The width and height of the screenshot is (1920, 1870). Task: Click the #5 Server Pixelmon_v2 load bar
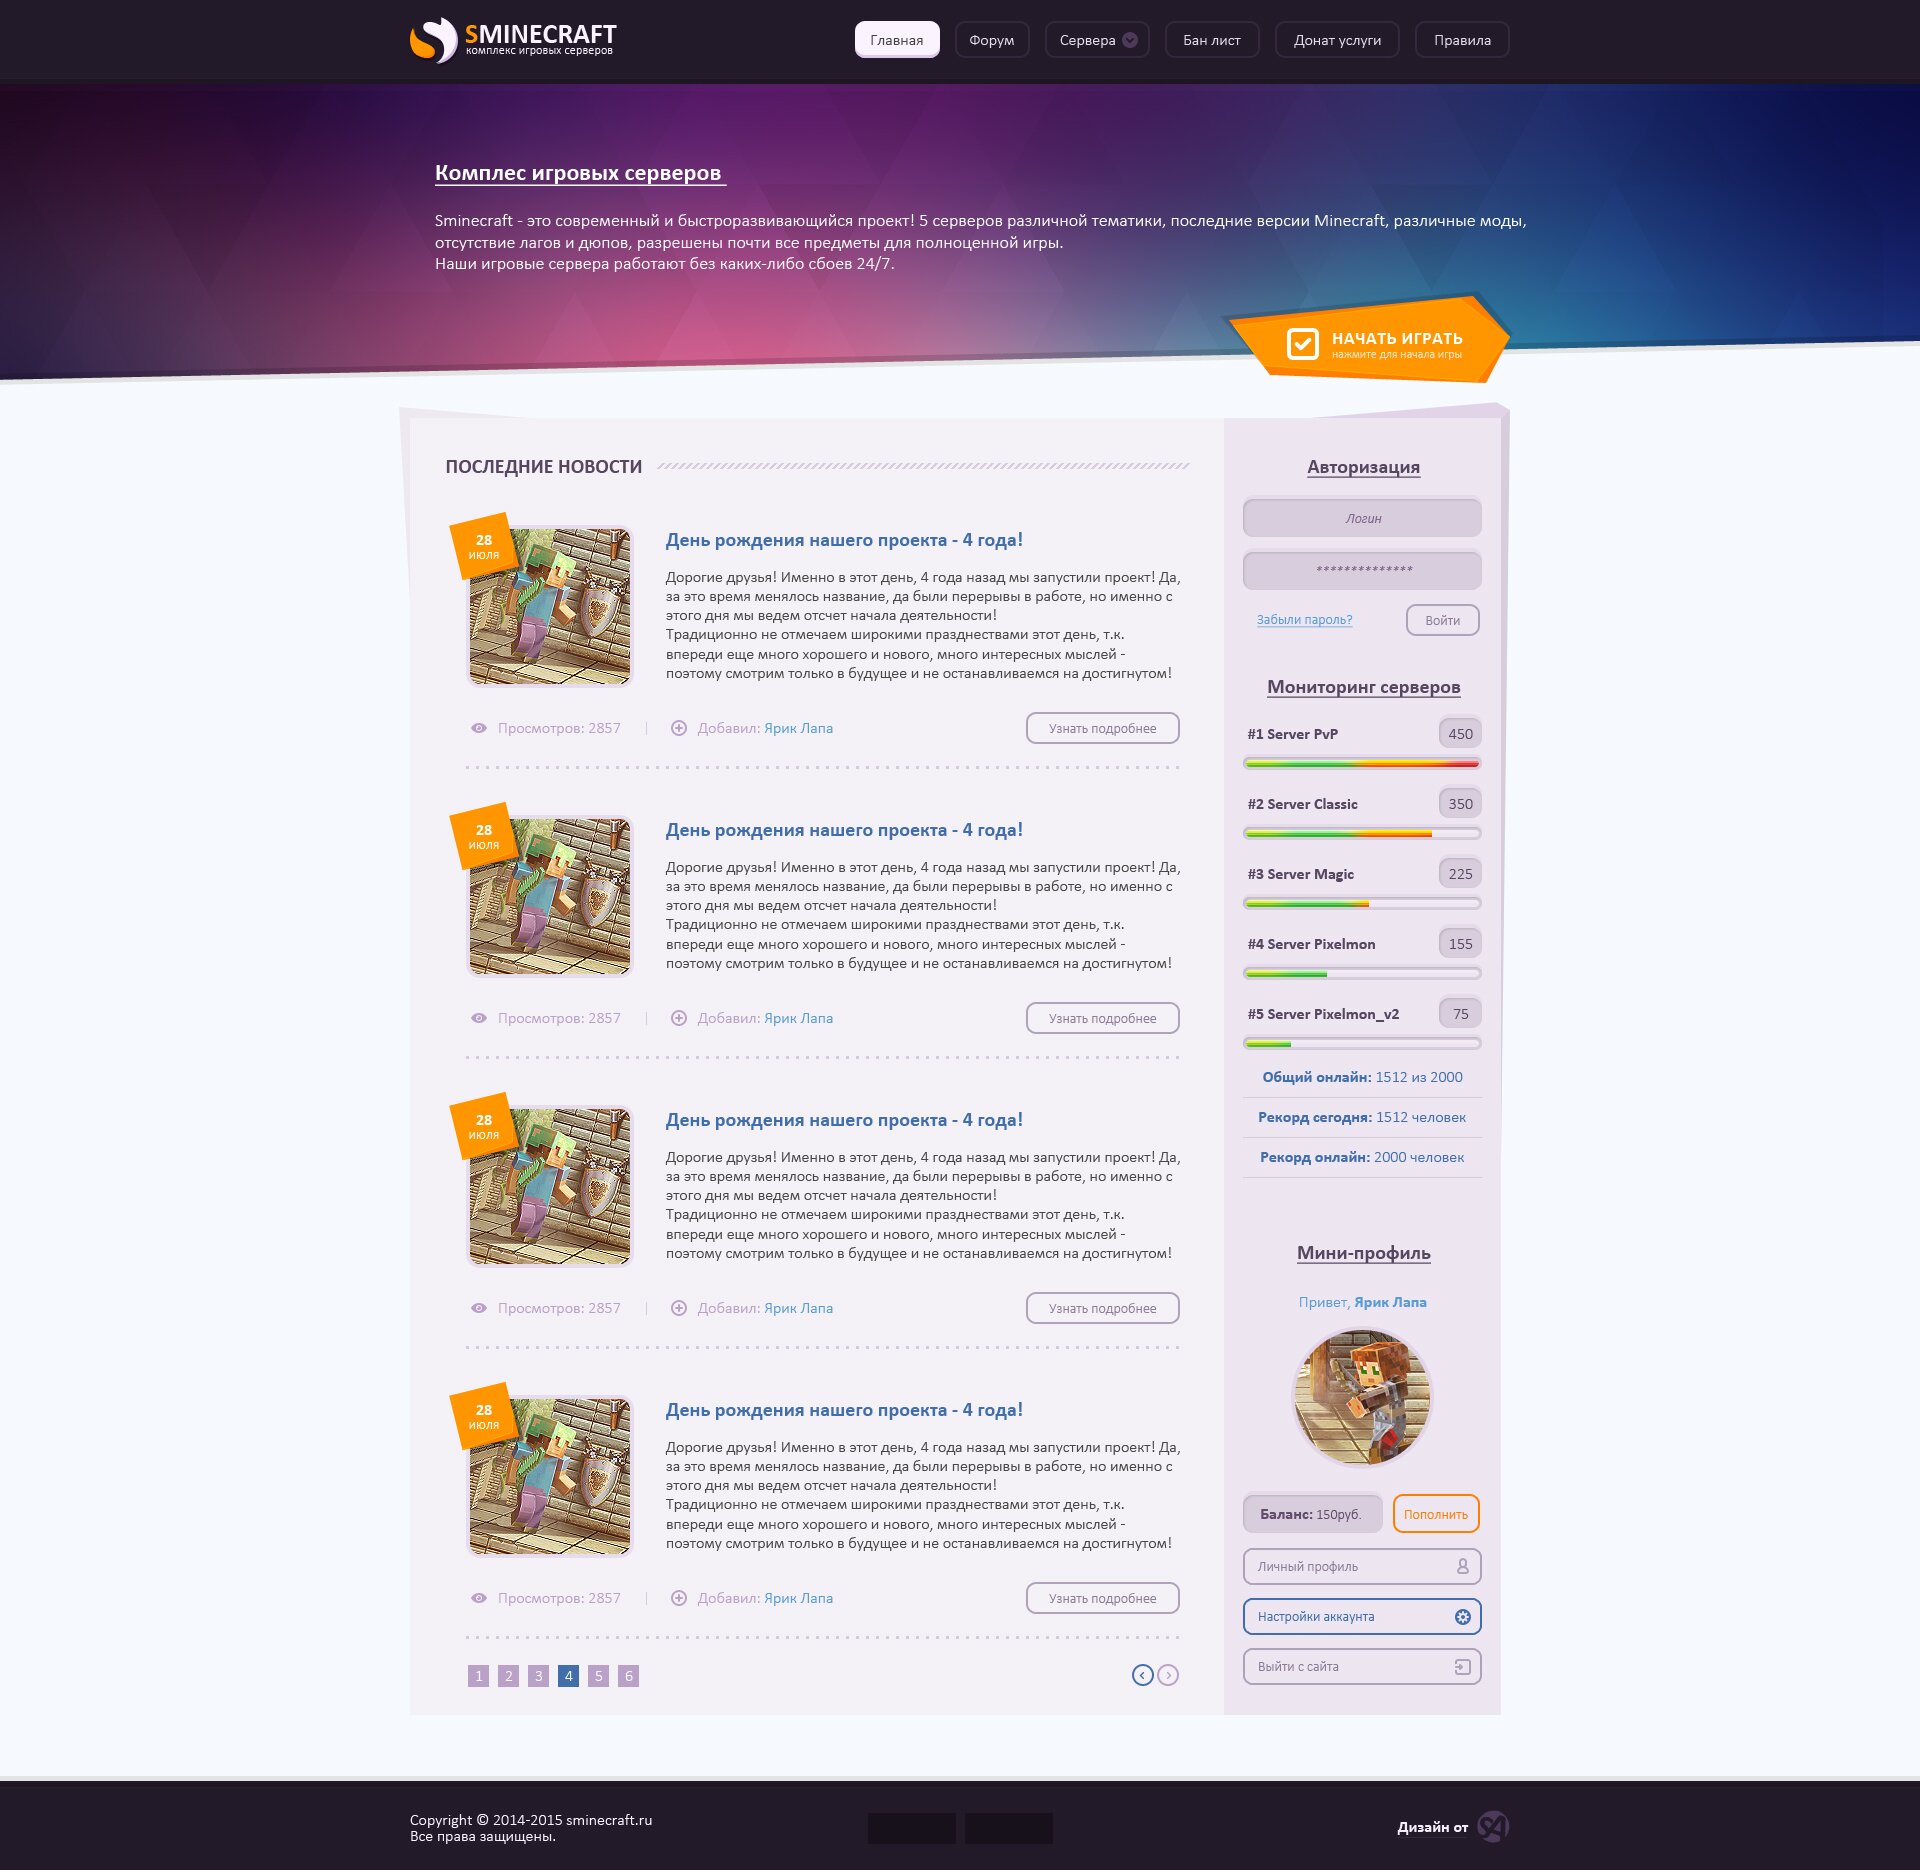(1362, 1043)
